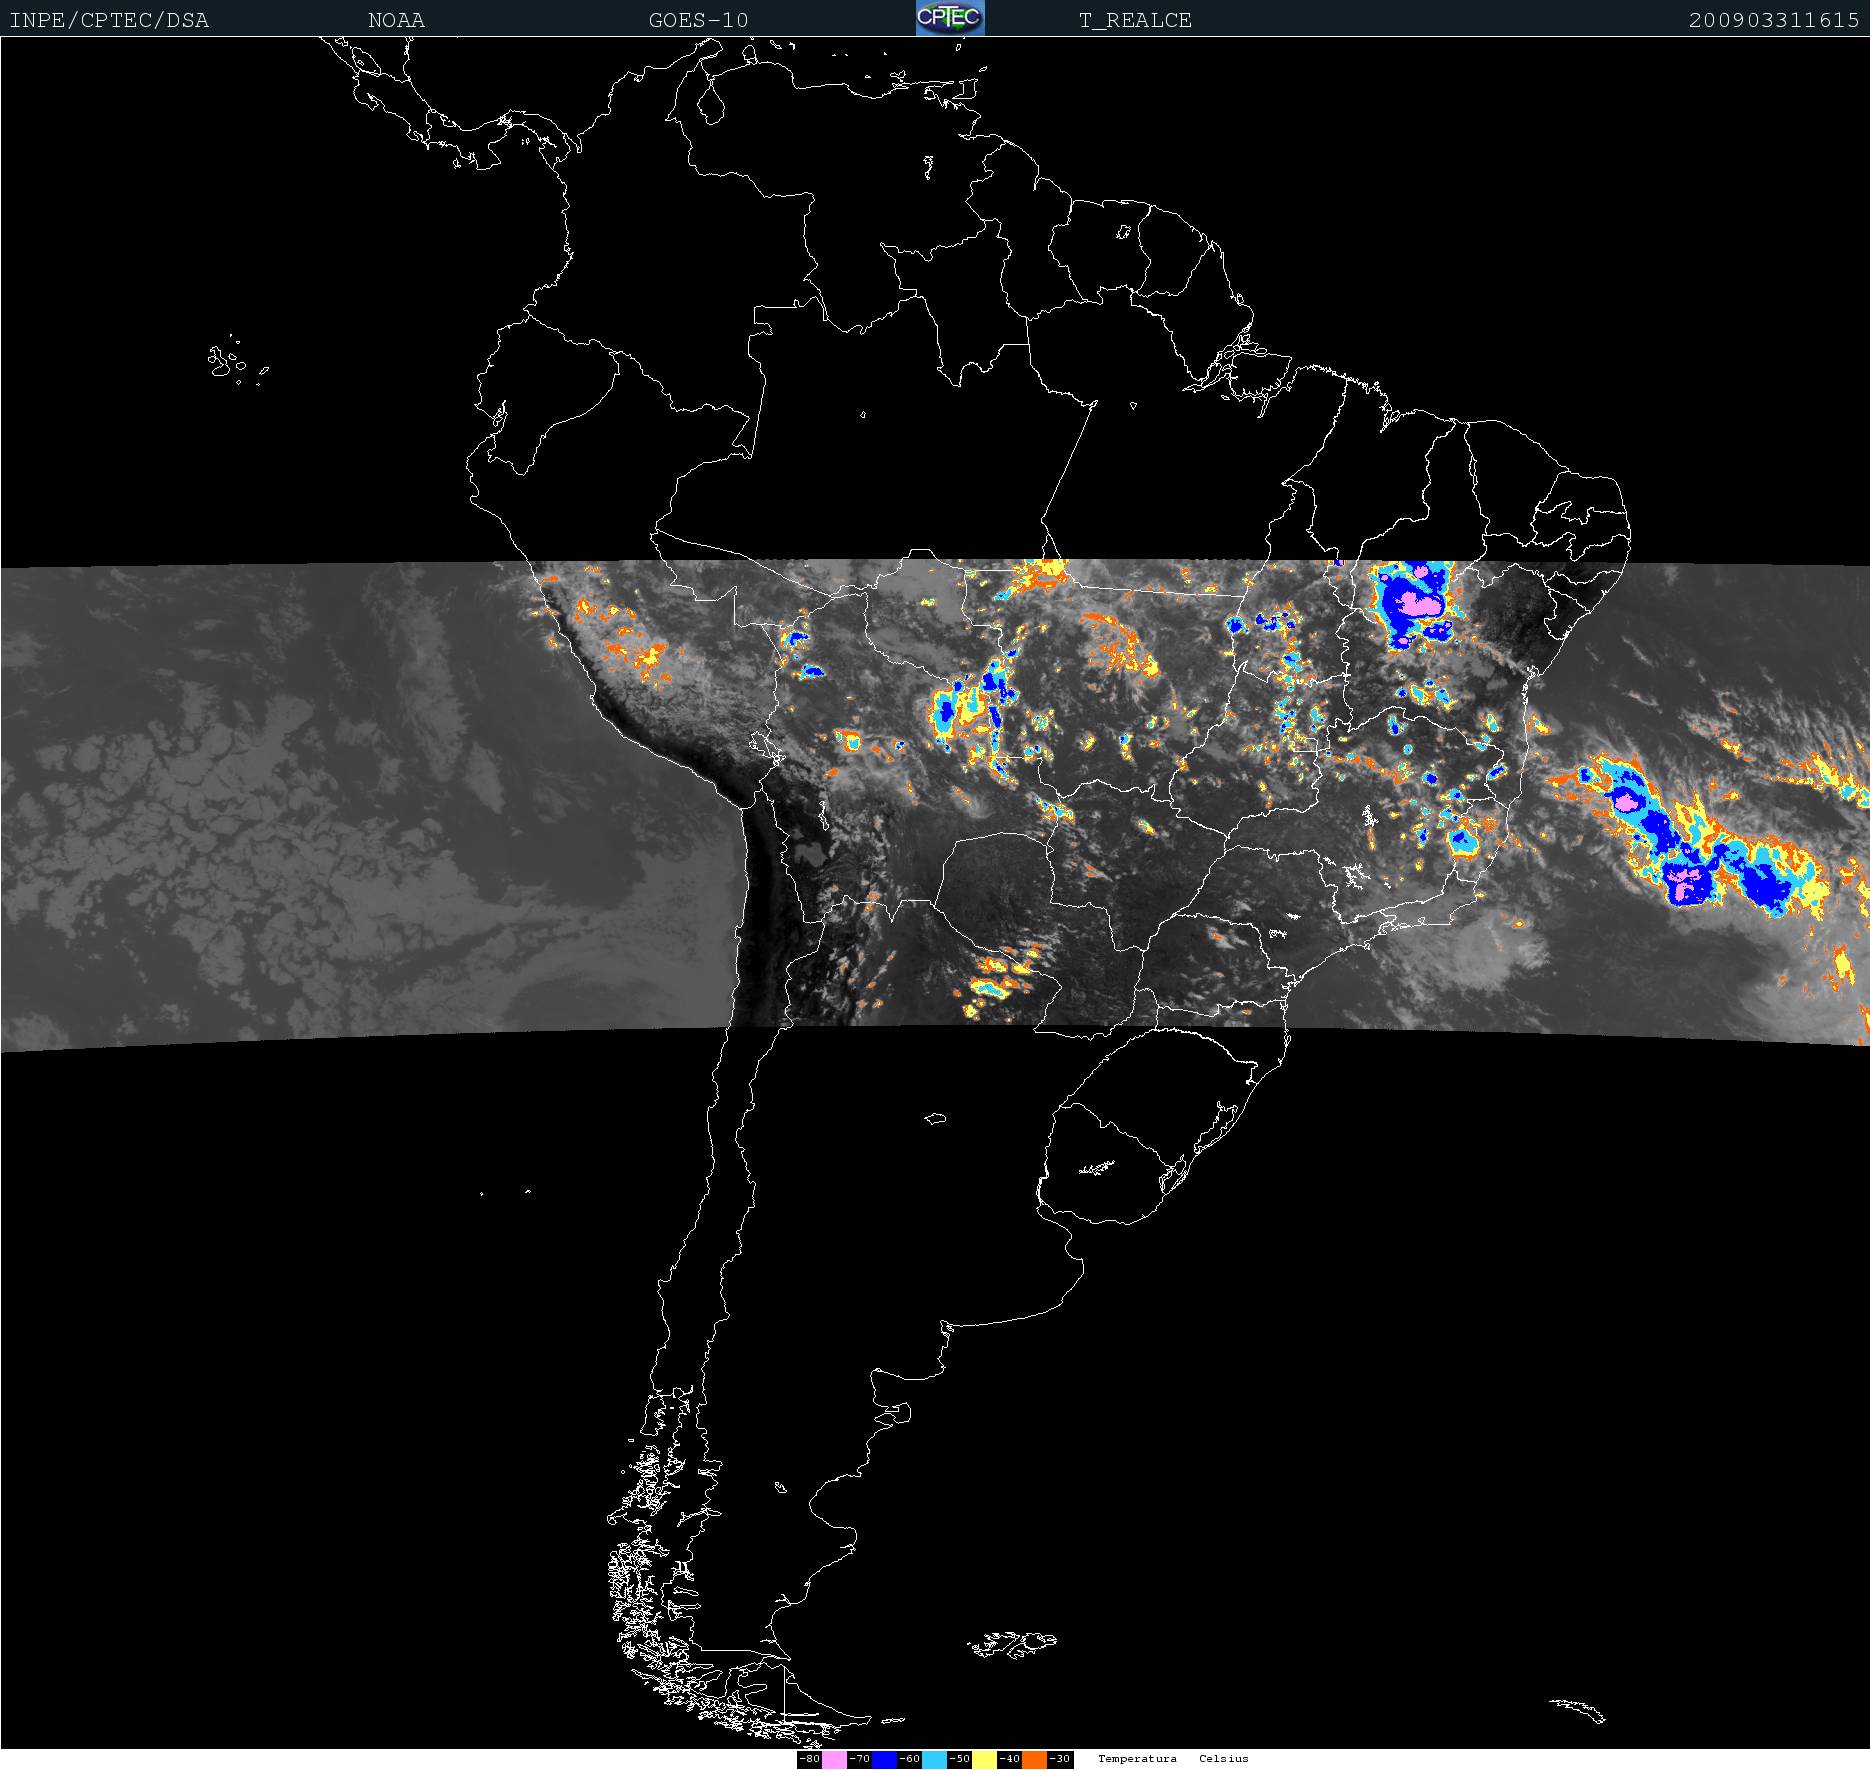Screen dimensions: 1870x1770
Task: Select the light blue legend swatch
Action: coord(934,1759)
